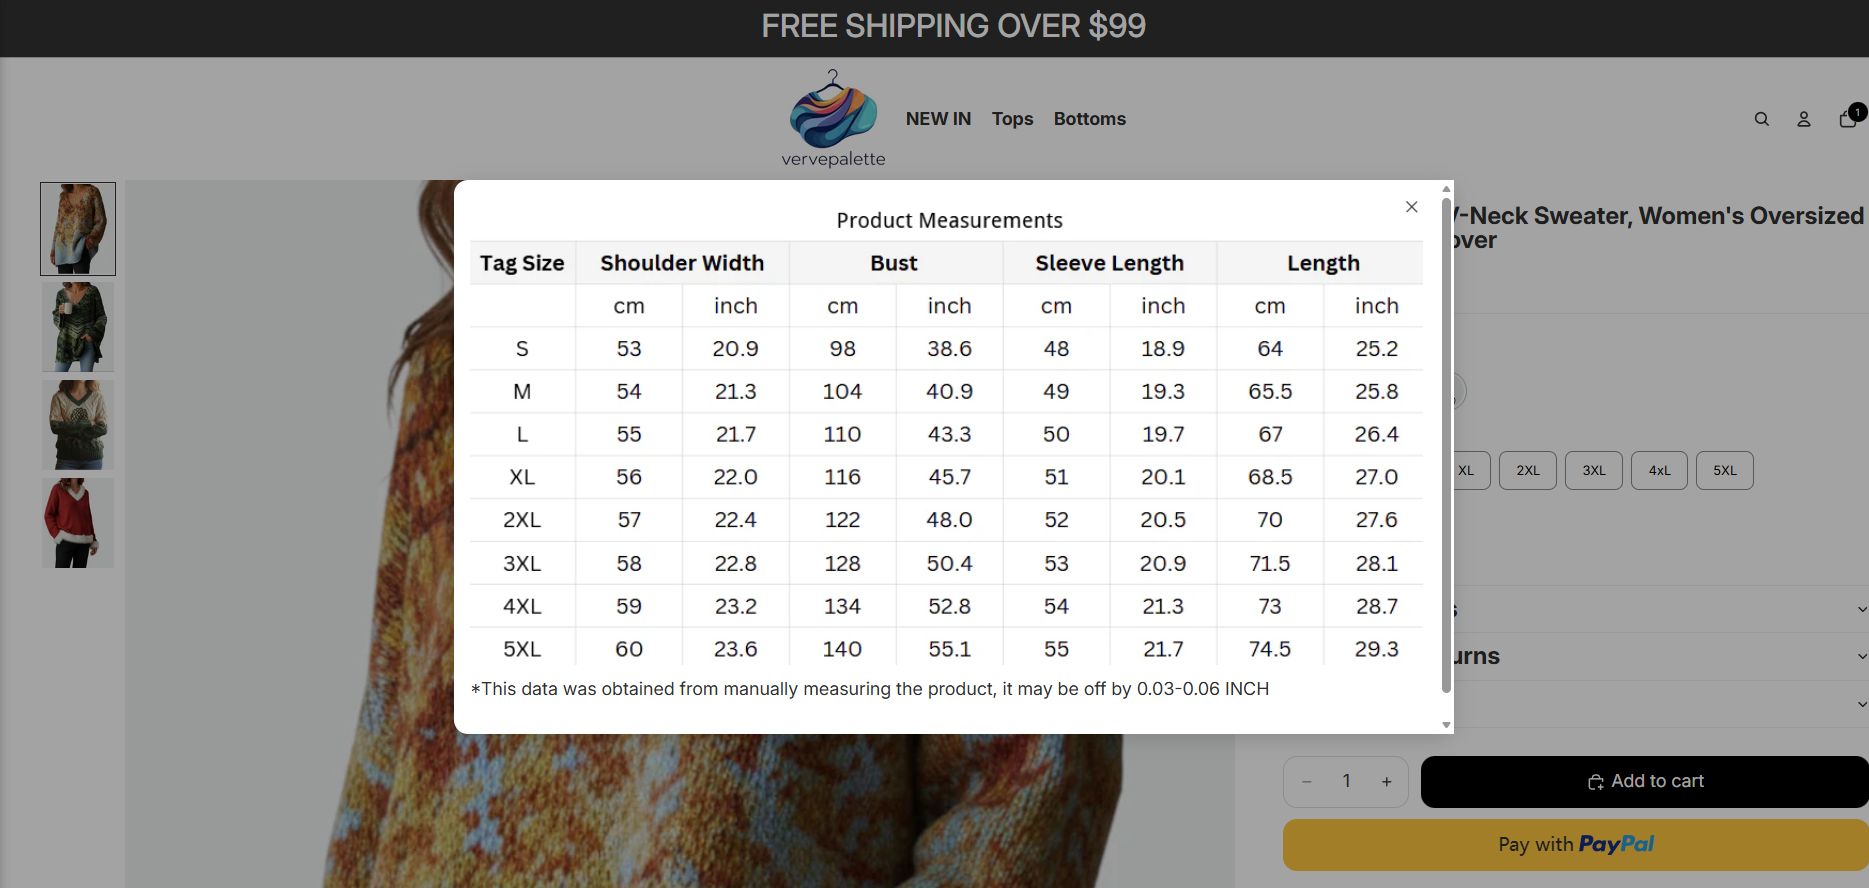Choose the 3XL size option
The image size is (1869, 888).
[x=1593, y=471]
